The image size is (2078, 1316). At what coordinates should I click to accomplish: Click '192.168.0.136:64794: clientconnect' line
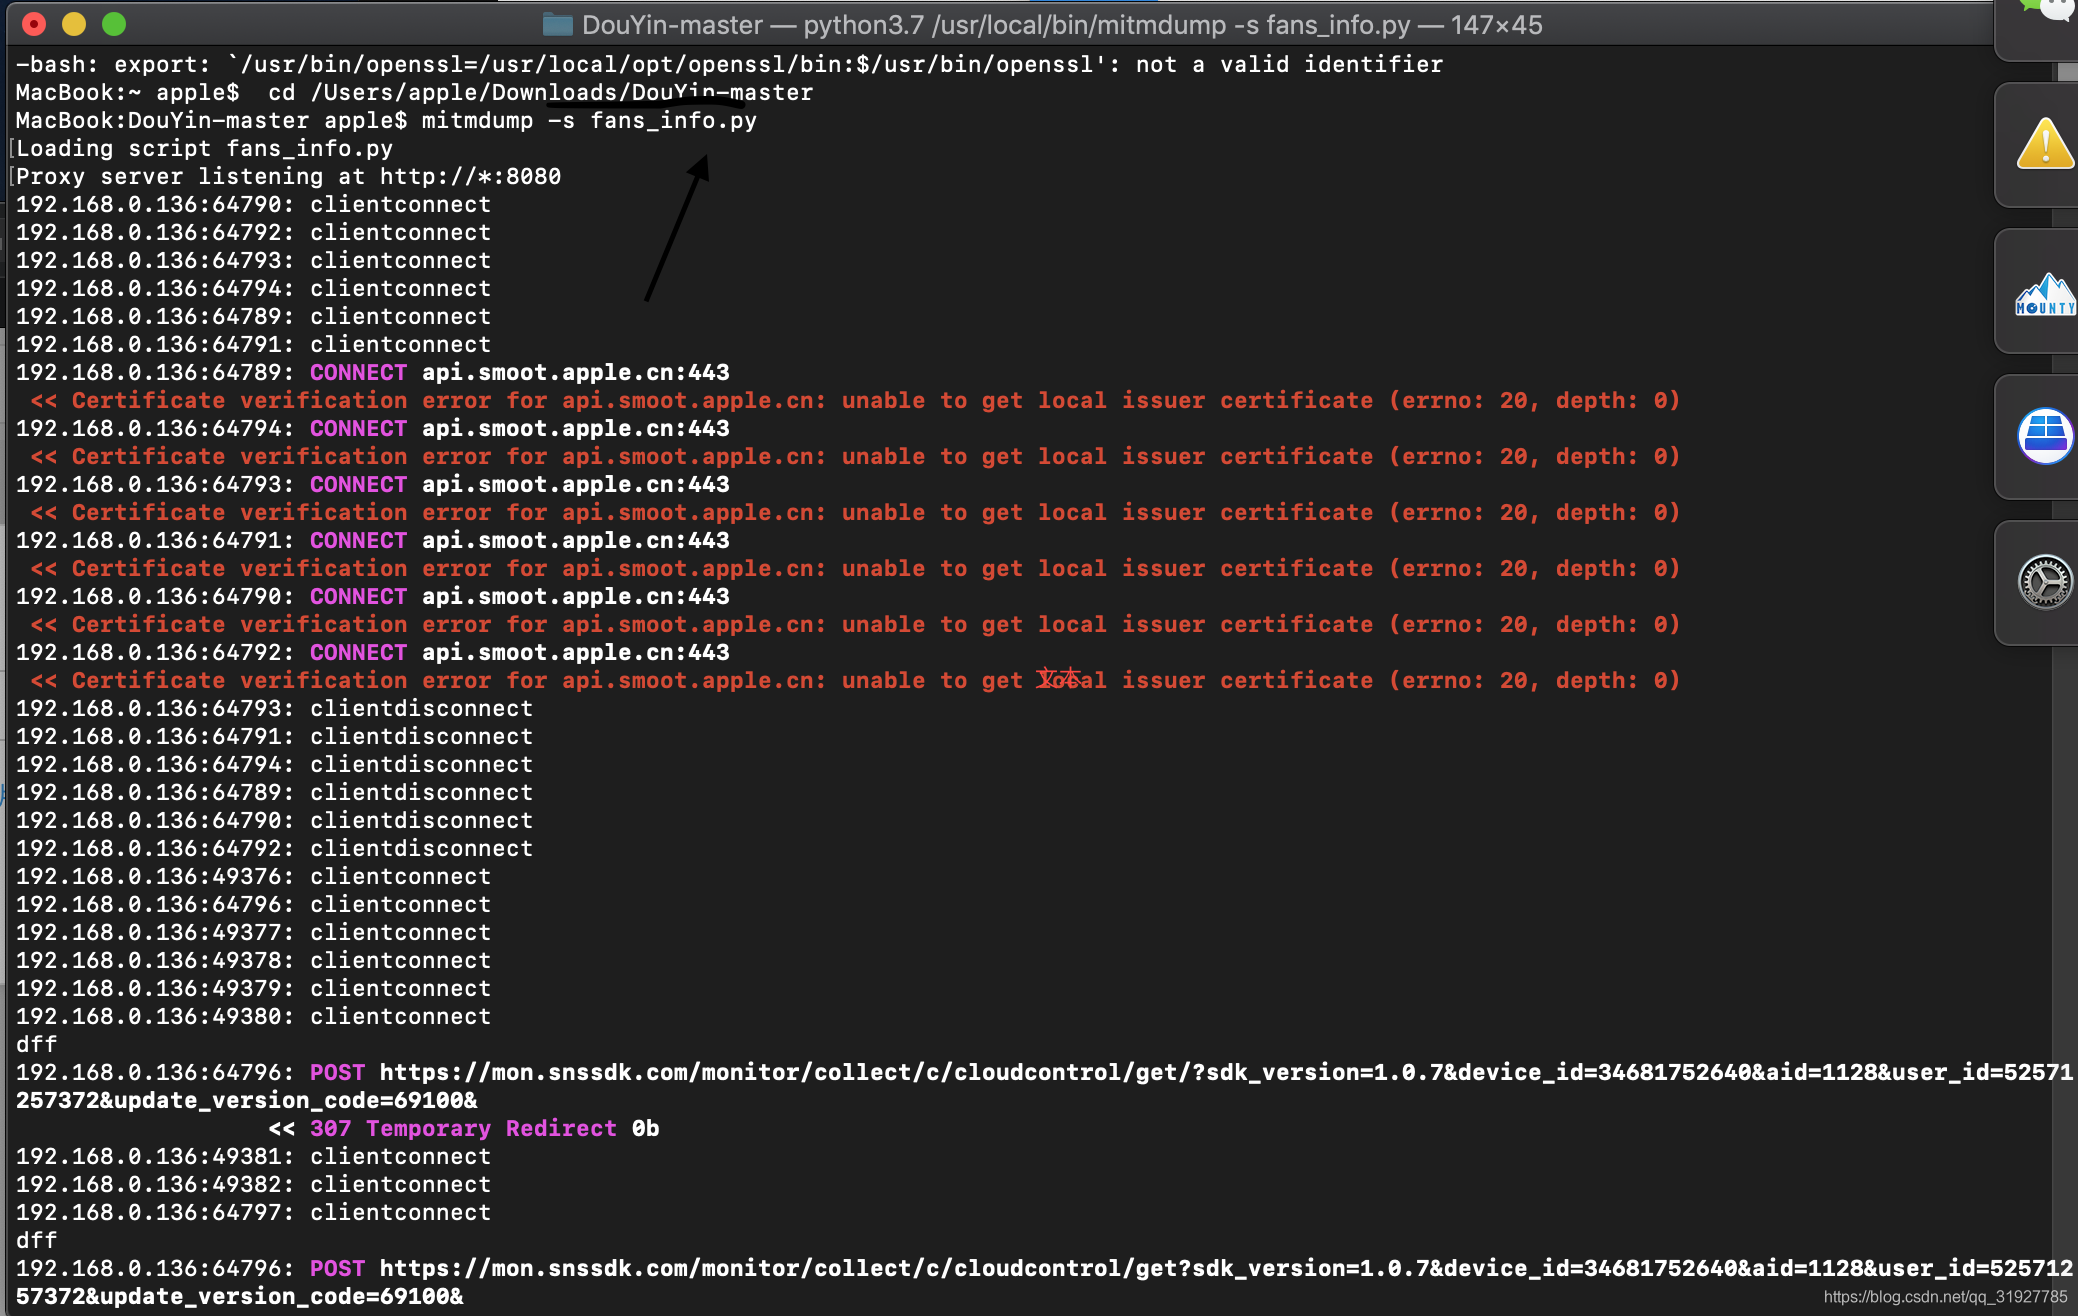[253, 288]
